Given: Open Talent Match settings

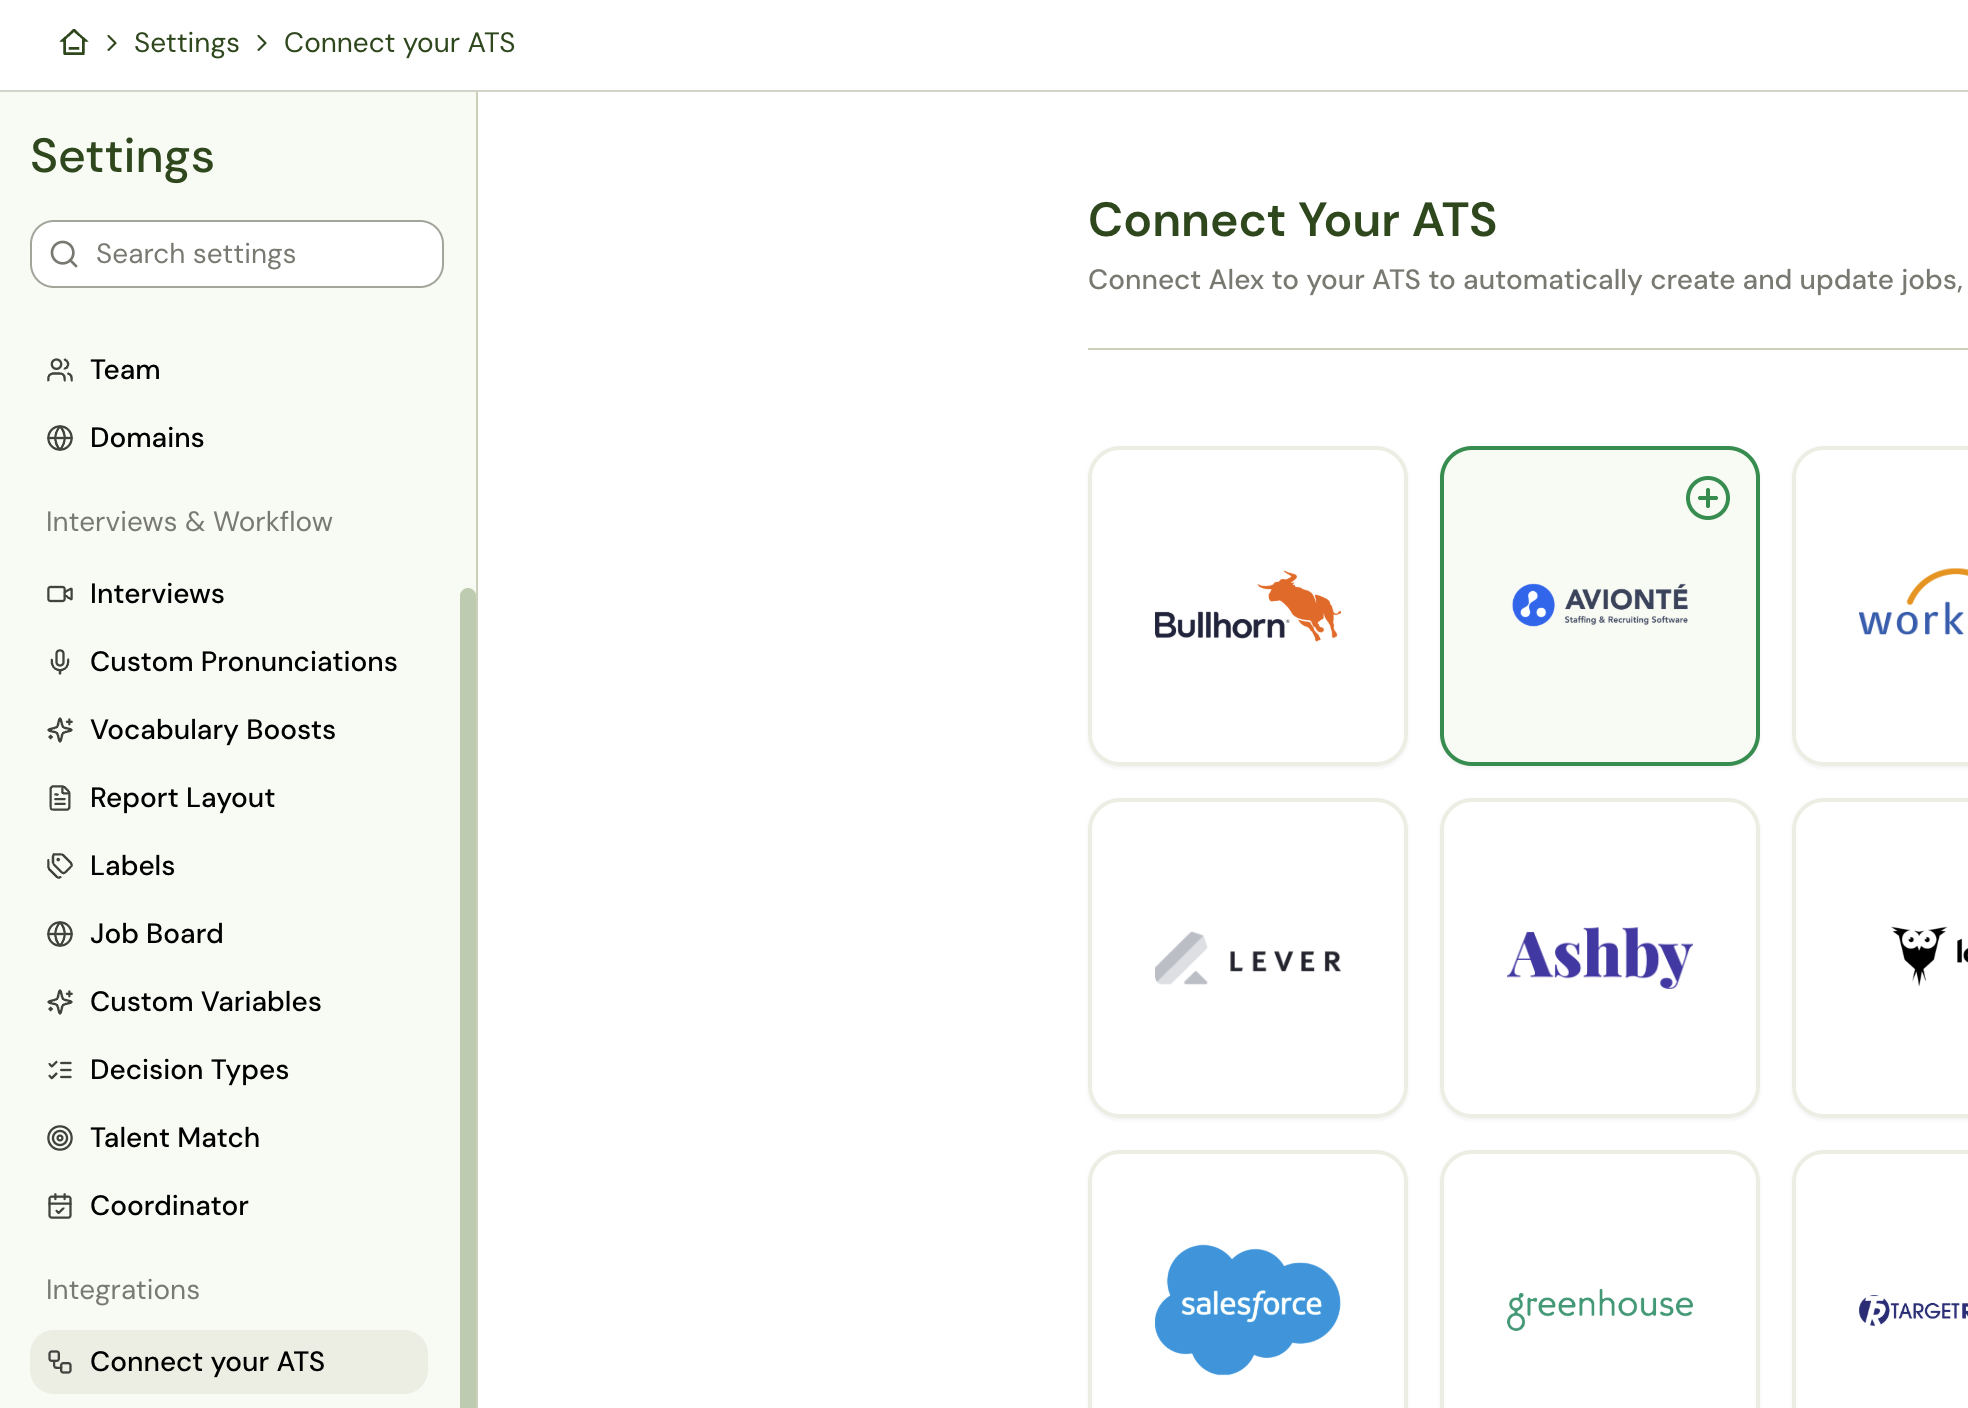Looking at the screenshot, I should tap(175, 1138).
